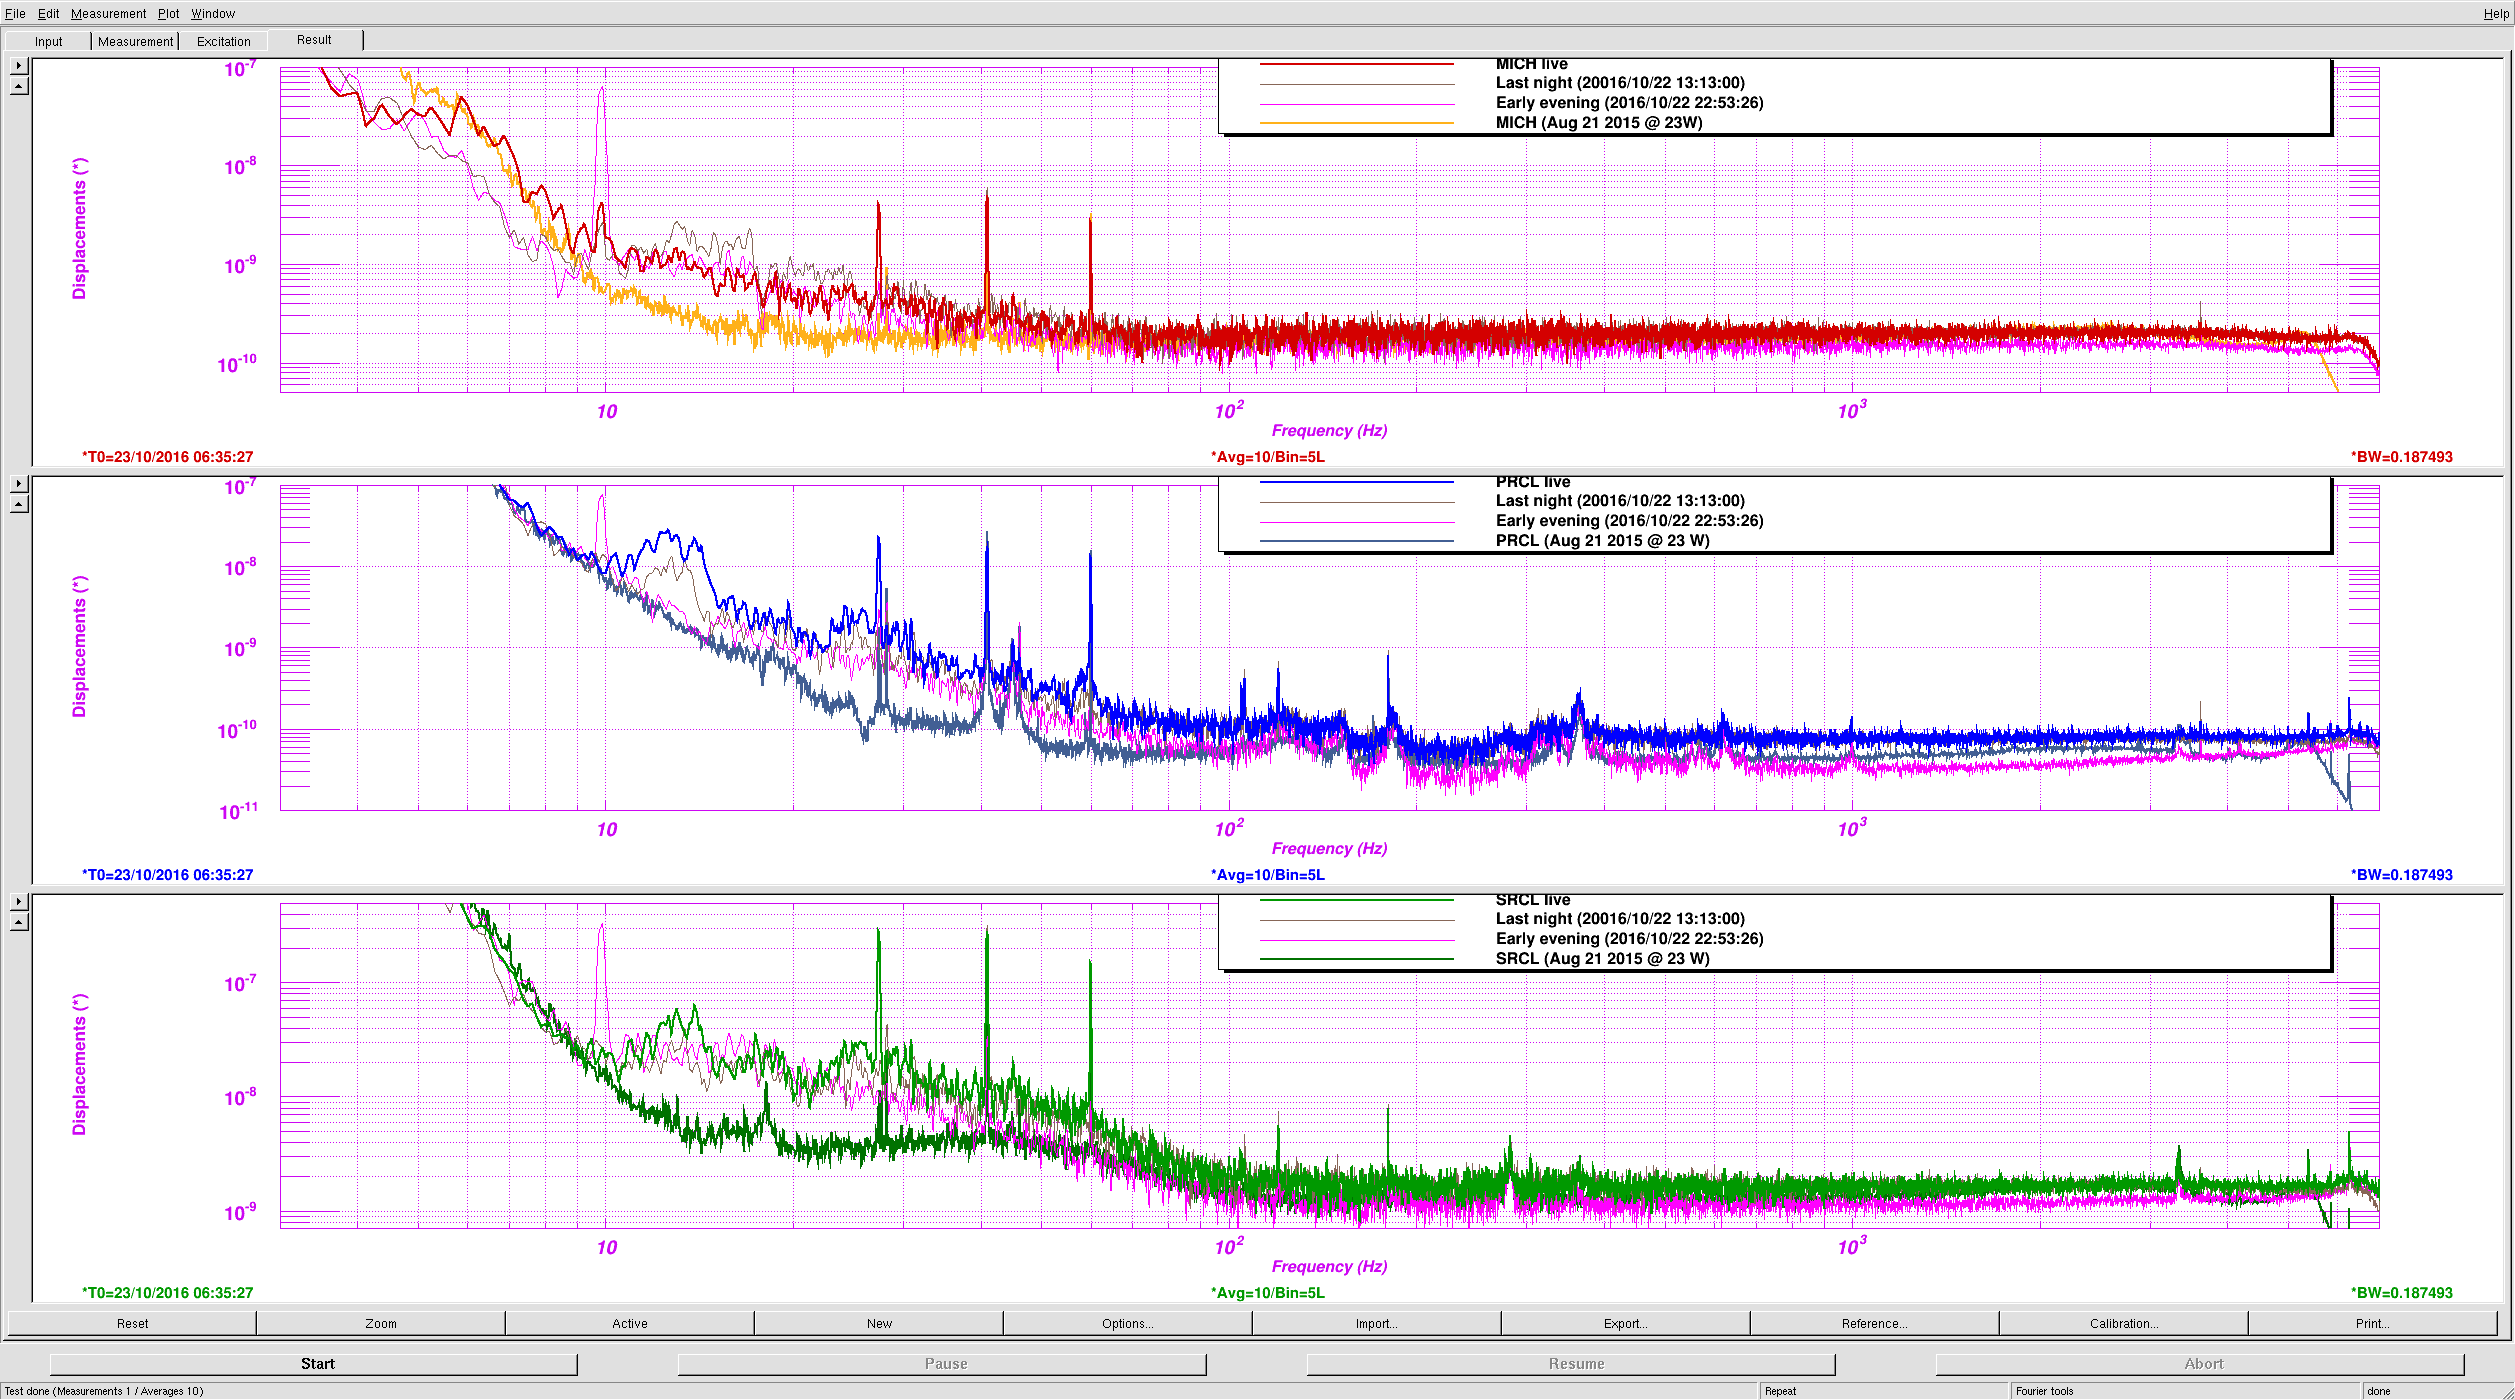Click Frequency (Hz) axis label of MICH plot

point(1329,431)
